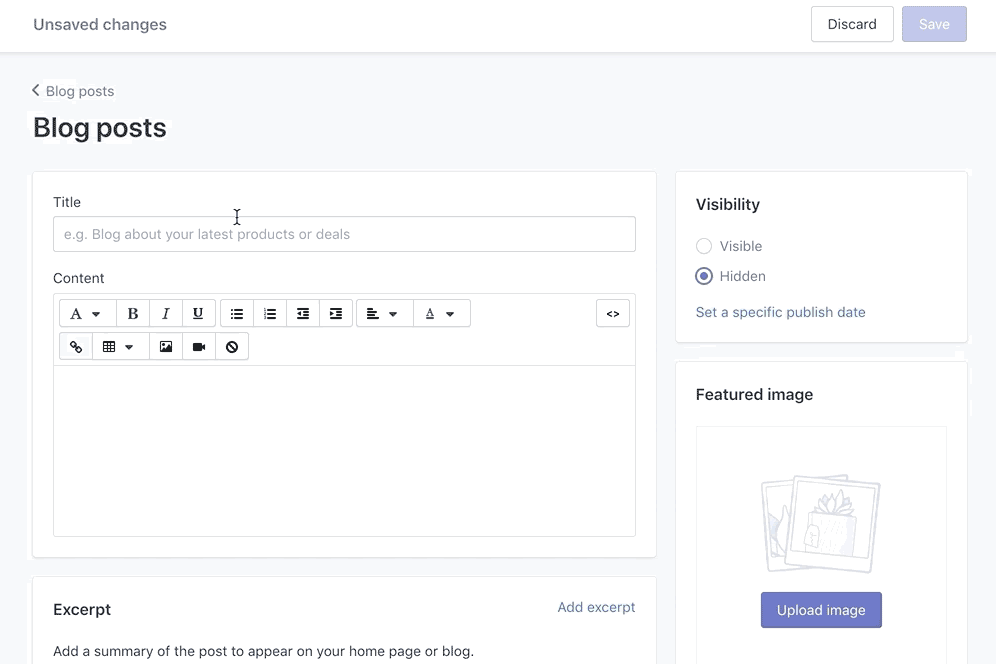The height and width of the screenshot is (664, 996).
Task: Toggle underline formatting in content editor
Action: (198, 313)
